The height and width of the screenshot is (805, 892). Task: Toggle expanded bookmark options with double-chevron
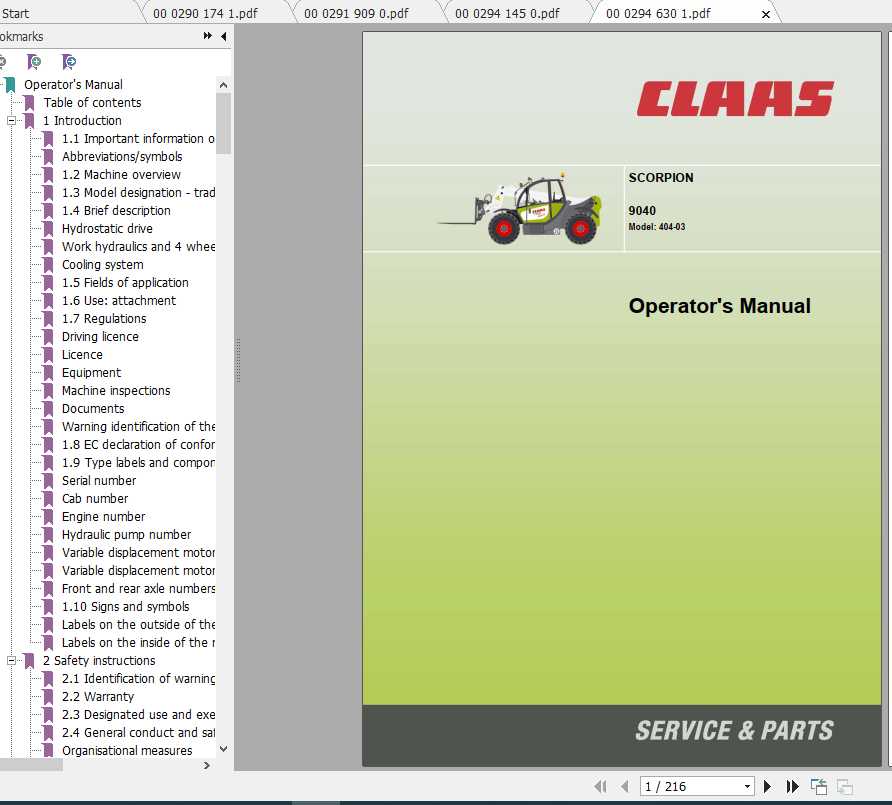point(207,36)
